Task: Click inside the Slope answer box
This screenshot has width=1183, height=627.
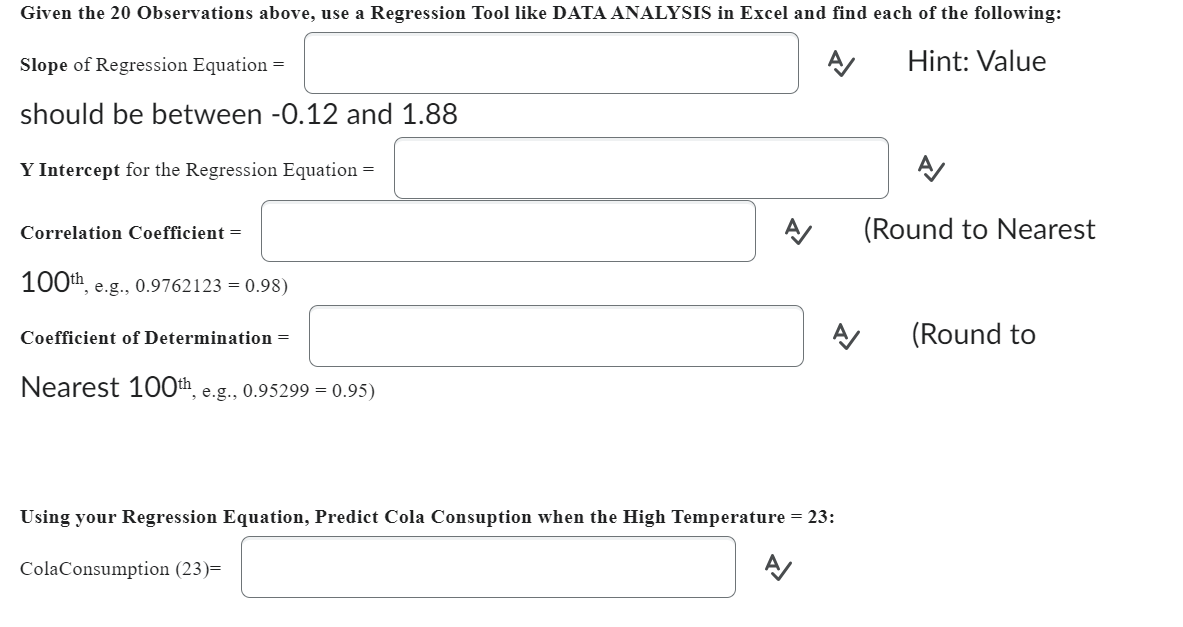Action: [550, 63]
